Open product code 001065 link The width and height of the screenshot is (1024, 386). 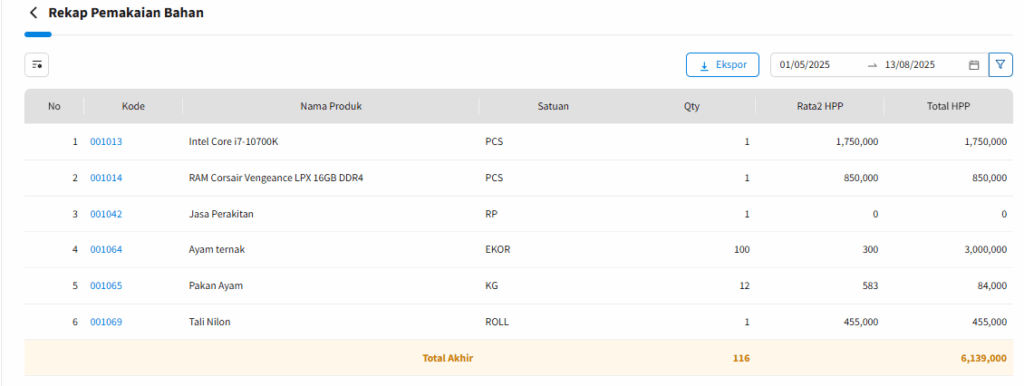[x=106, y=285]
